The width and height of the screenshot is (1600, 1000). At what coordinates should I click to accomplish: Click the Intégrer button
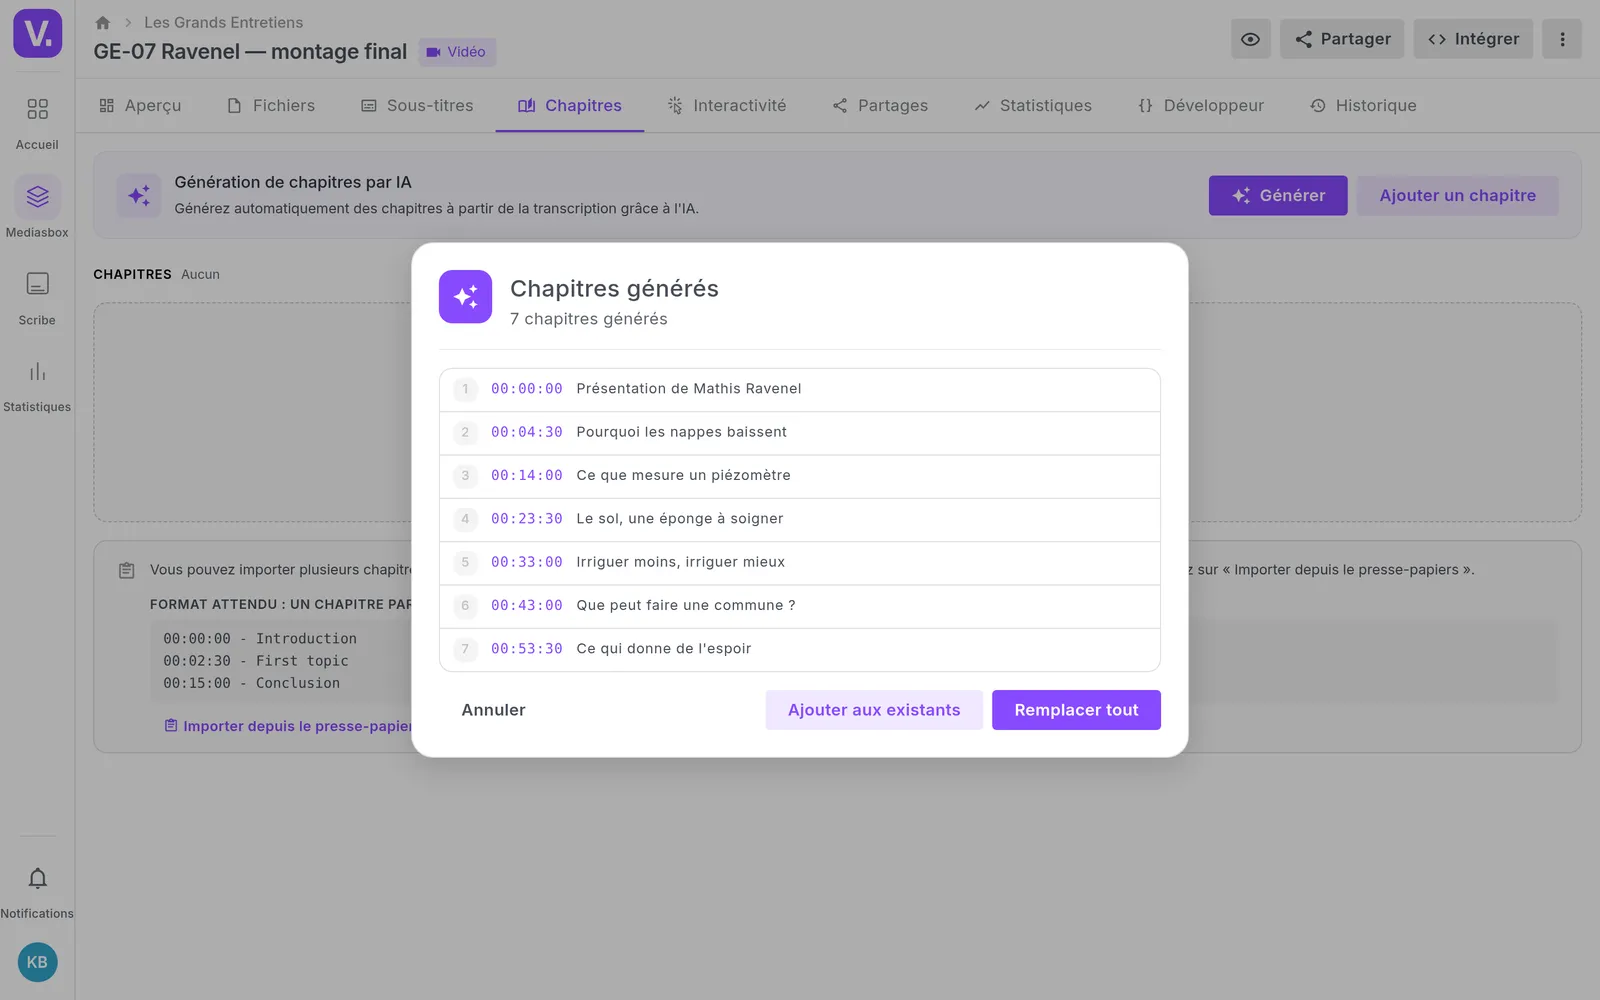pos(1473,39)
